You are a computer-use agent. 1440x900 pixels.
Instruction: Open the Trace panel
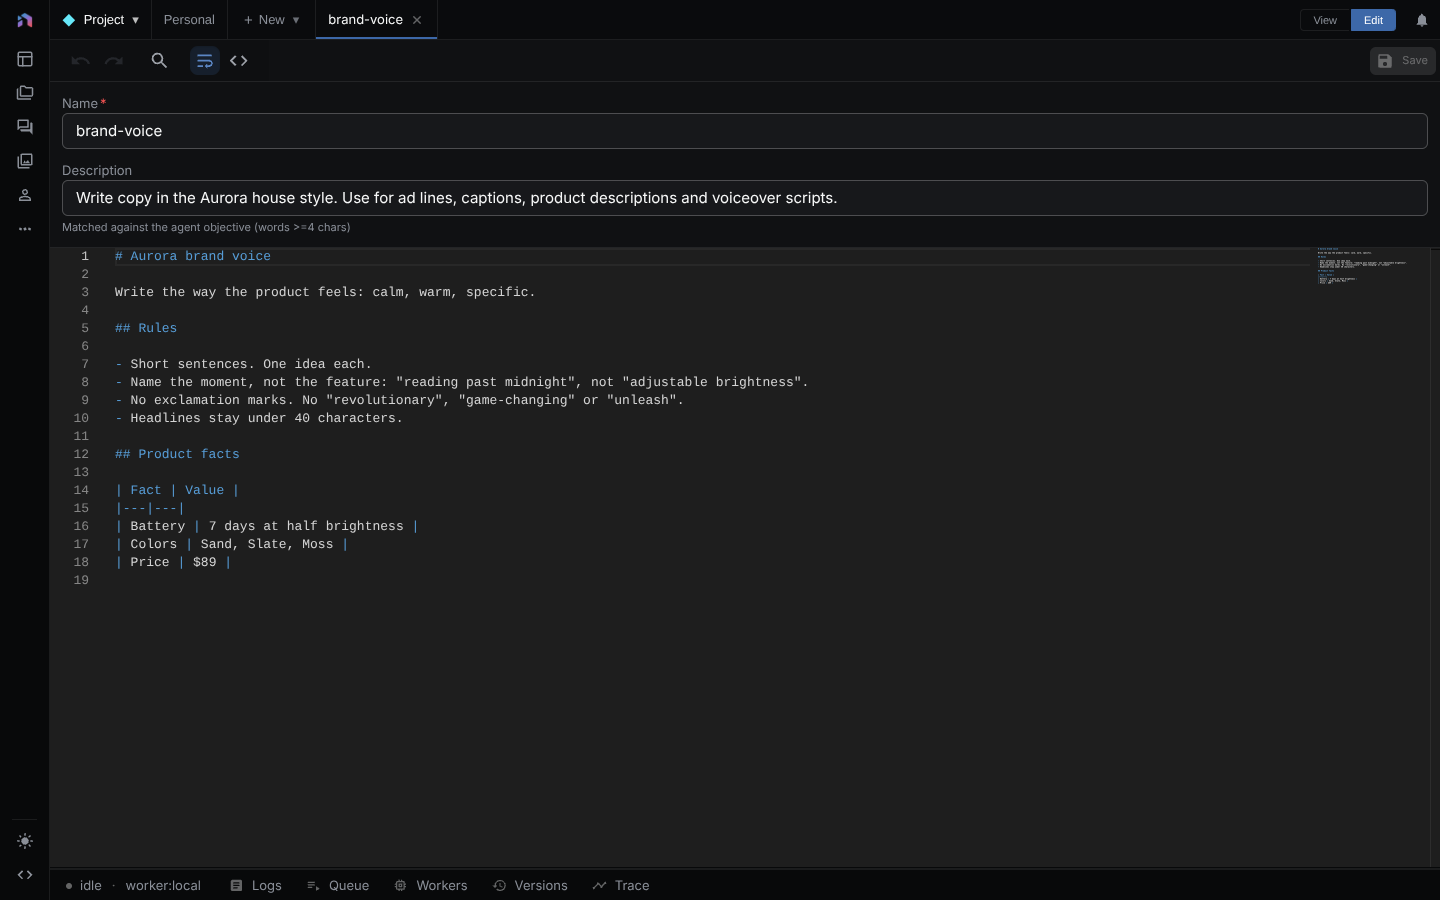[621, 886]
